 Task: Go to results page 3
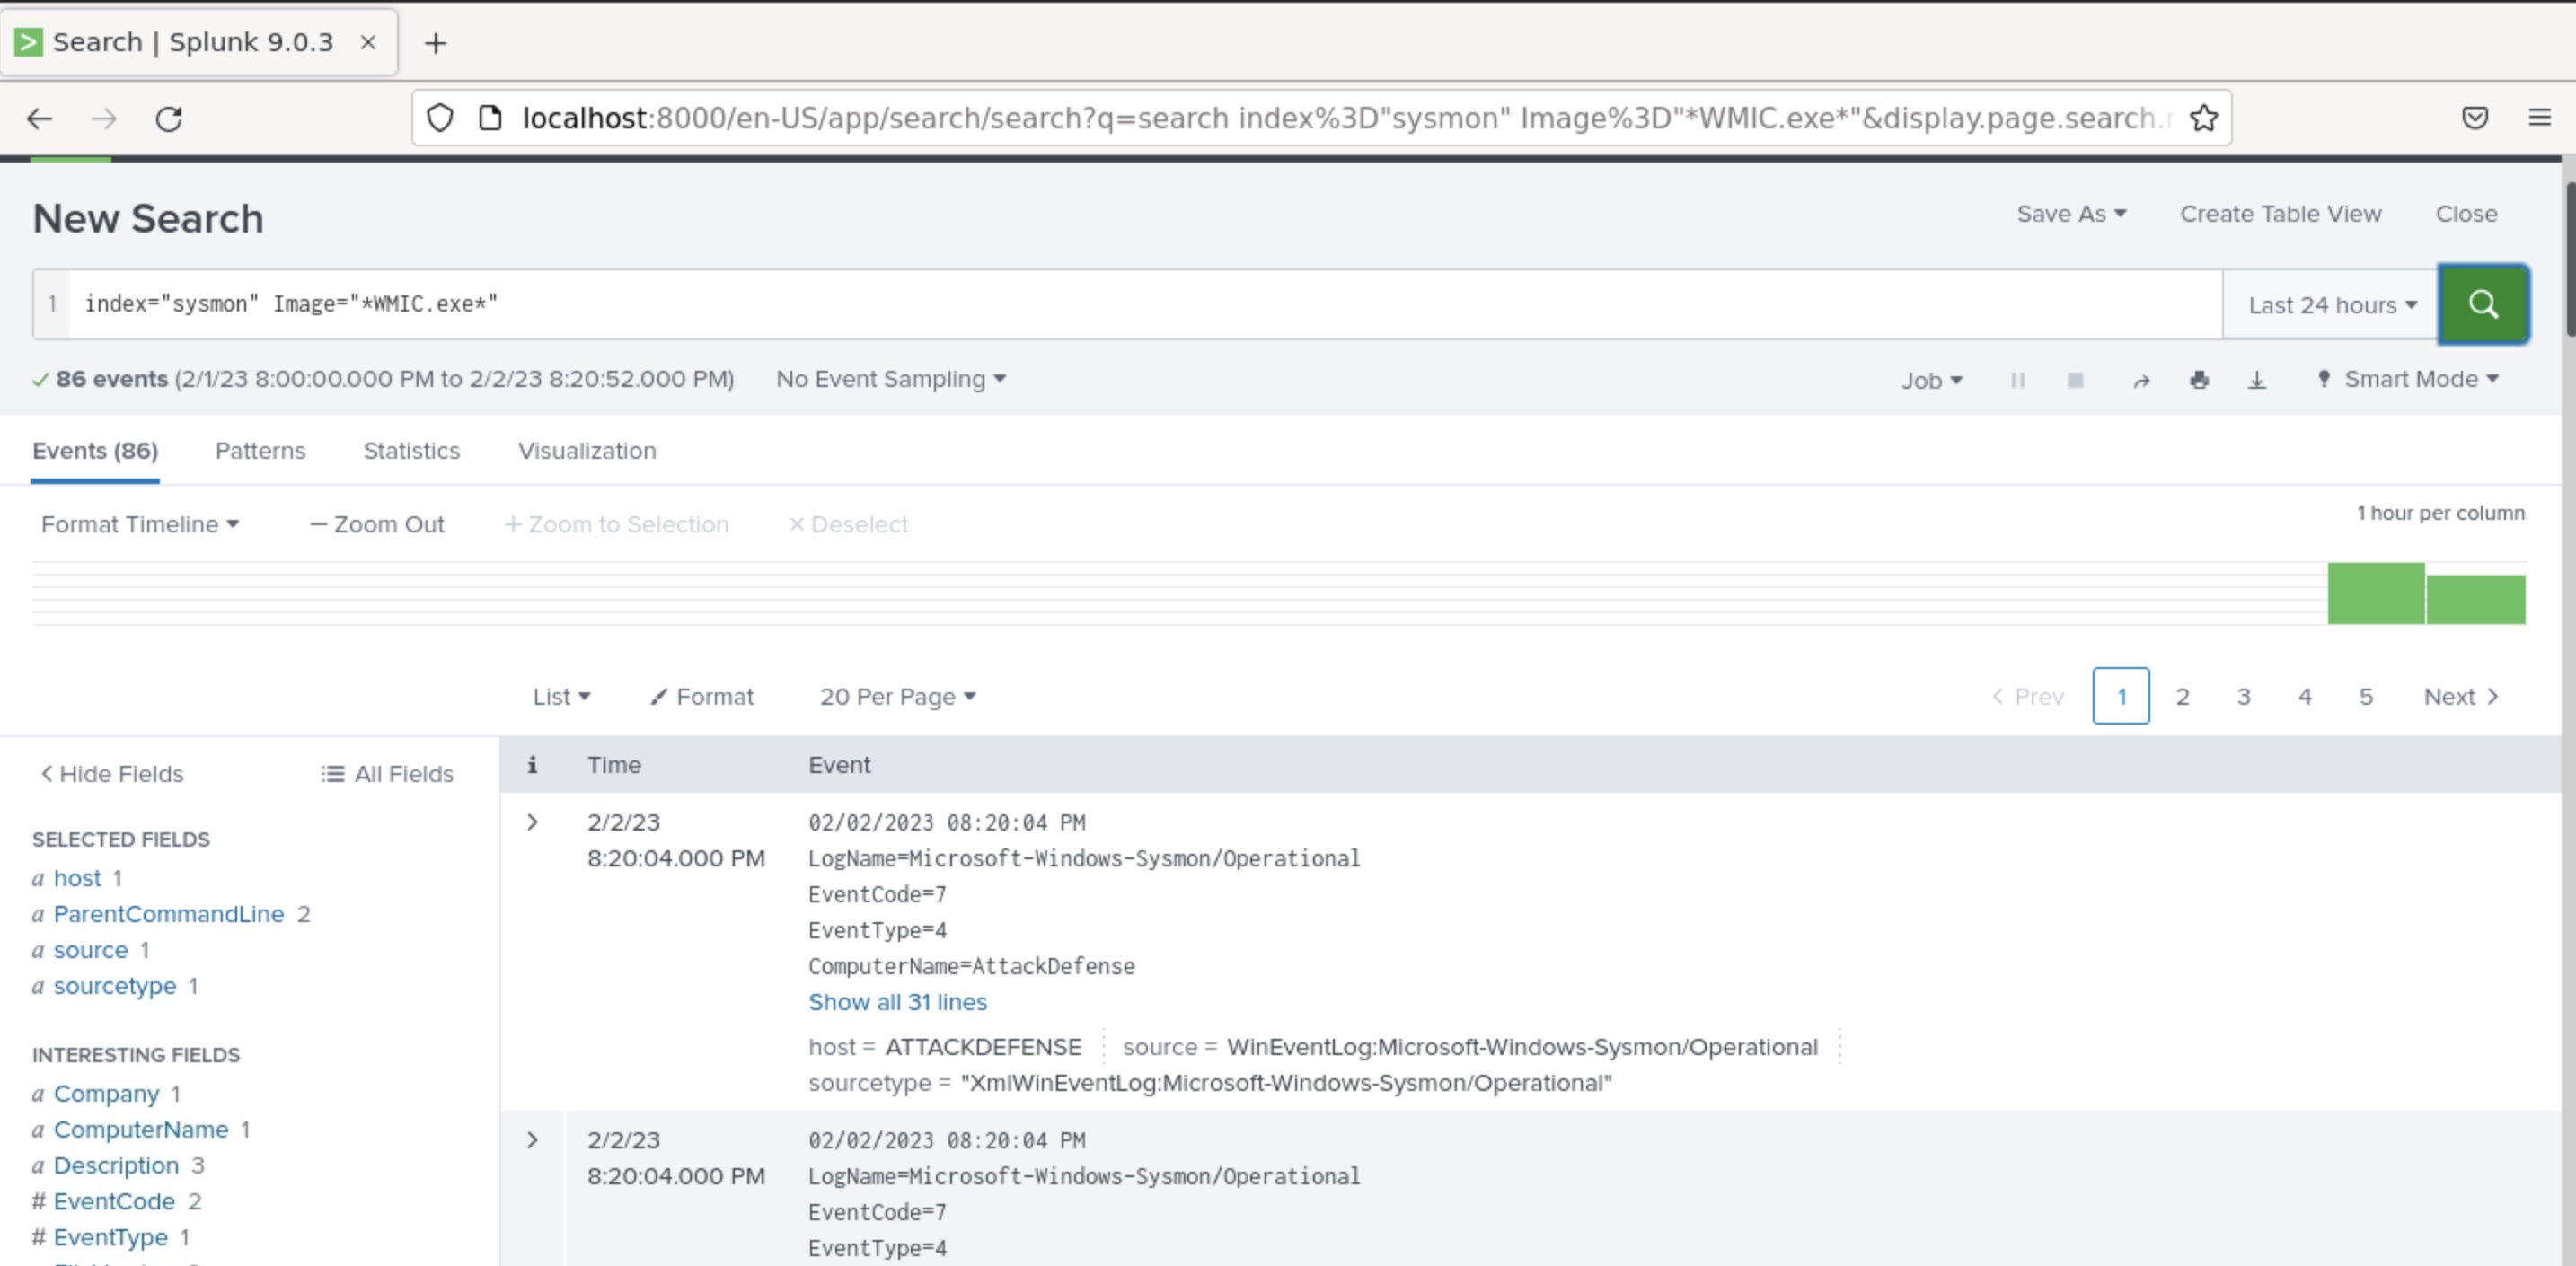coord(2243,697)
